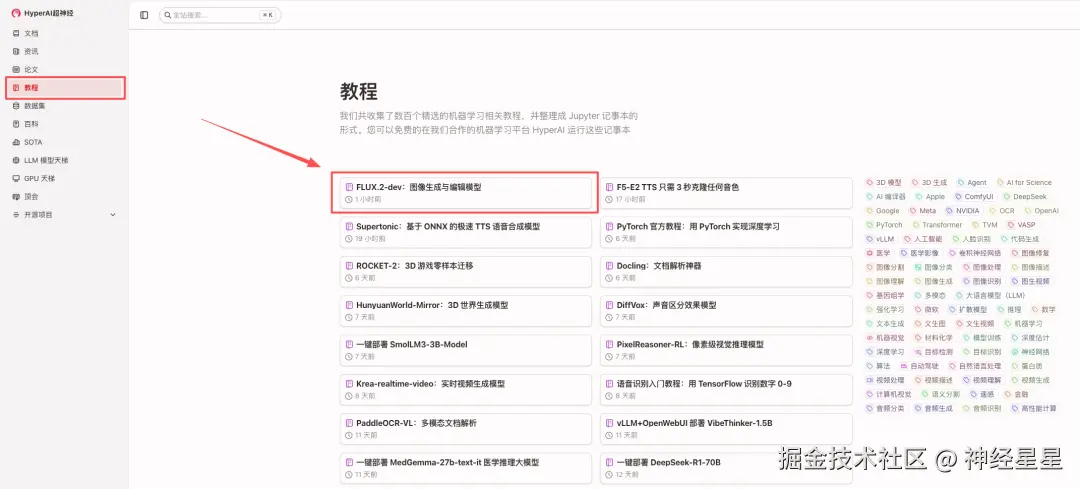Open FLUX.2-dev 图像生成与编辑模型 tutorial
The width and height of the screenshot is (1080, 489).
466,193
